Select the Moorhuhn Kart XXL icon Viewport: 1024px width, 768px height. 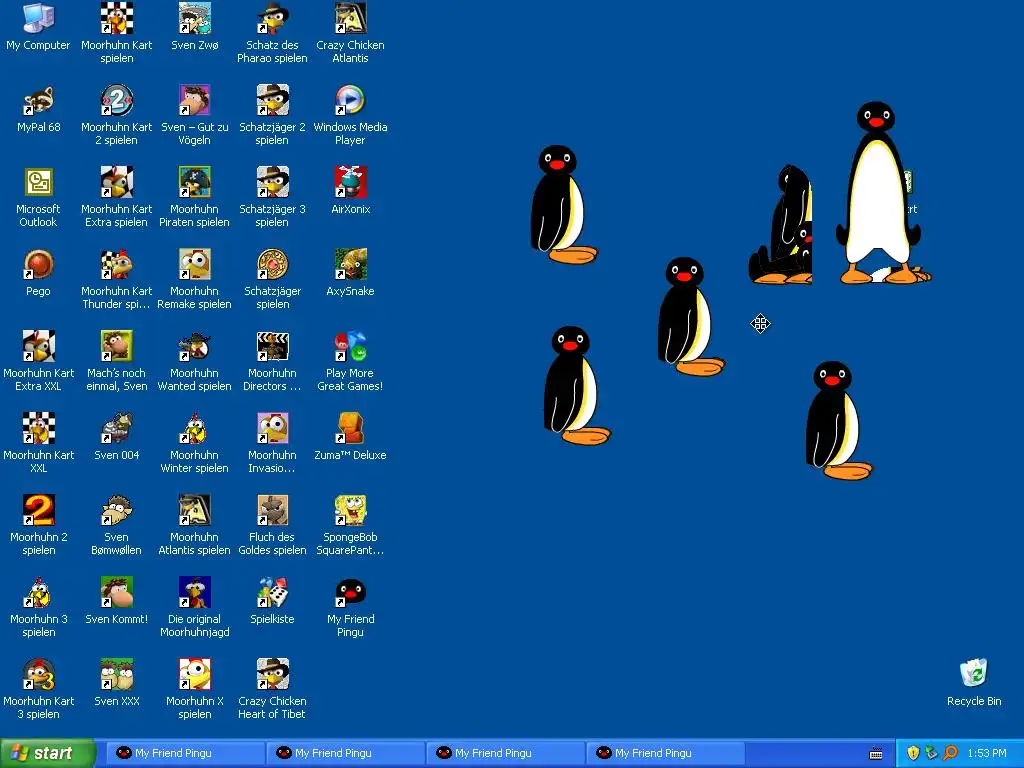click(x=38, y=428)
